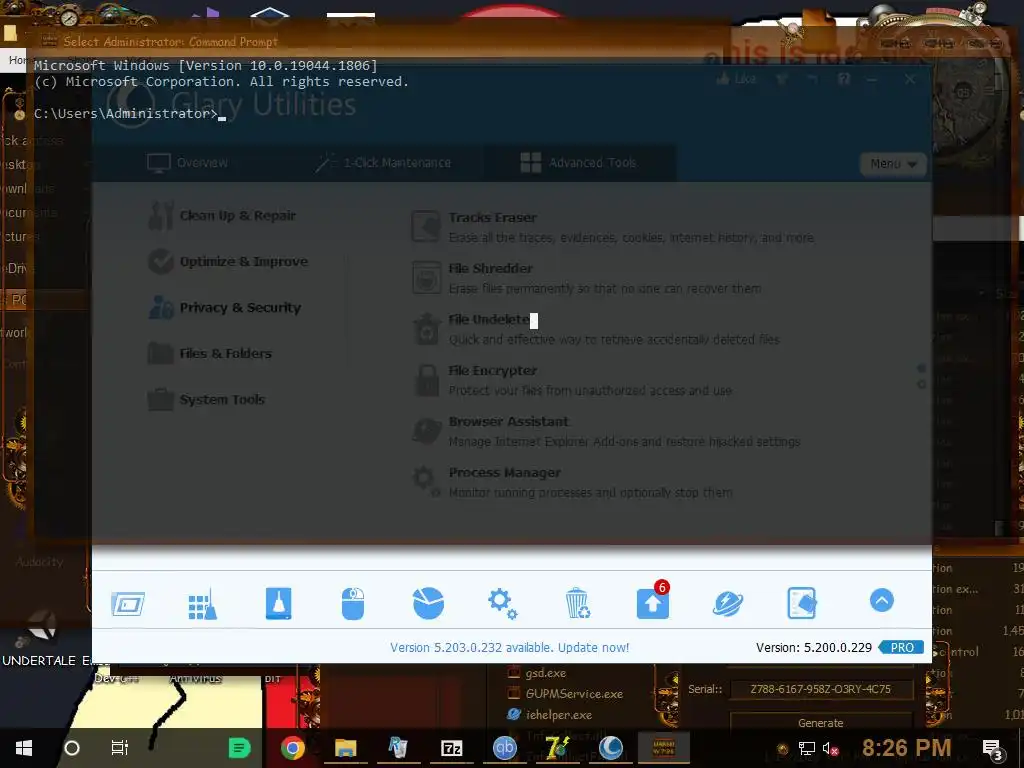Image resolution: width=1024 pixels, height=768 pixels.
Task: Open Google Chrome from the taskbar
Action: (x=293, y=748)
